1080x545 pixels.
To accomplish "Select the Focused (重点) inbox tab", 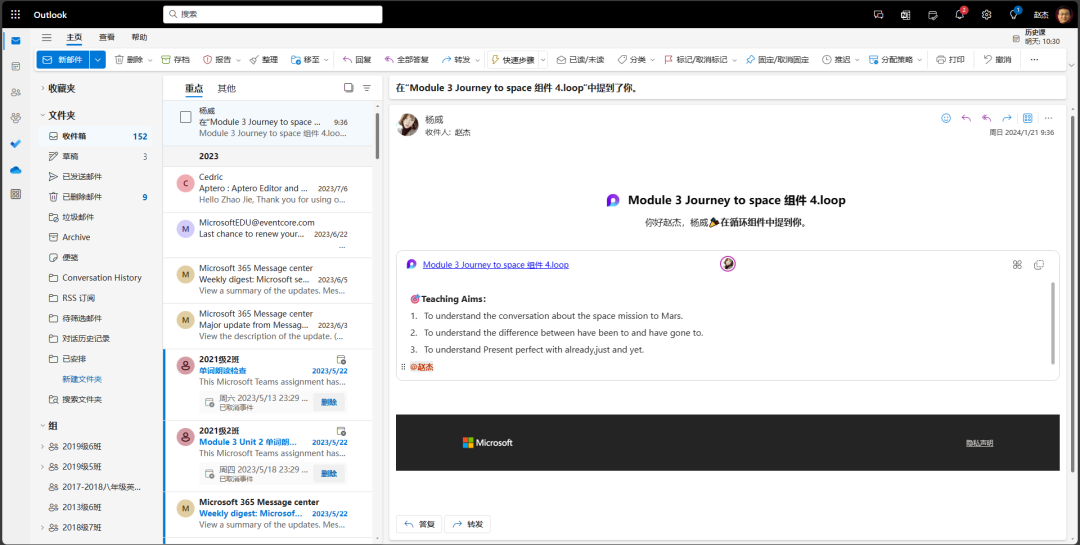I will (194, 88).
